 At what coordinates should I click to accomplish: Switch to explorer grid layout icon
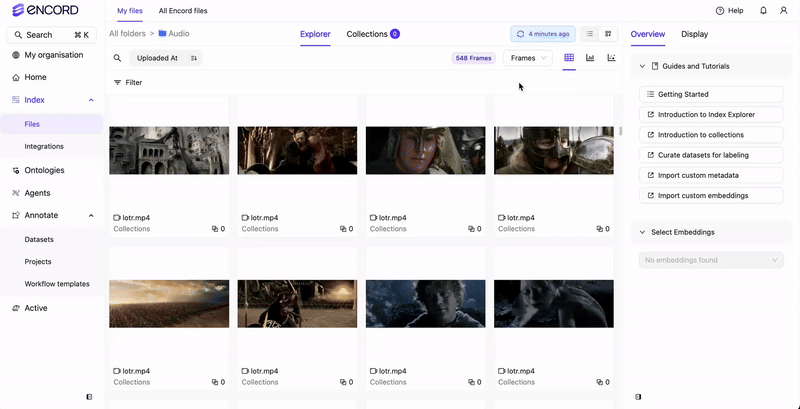pos(608,34)
